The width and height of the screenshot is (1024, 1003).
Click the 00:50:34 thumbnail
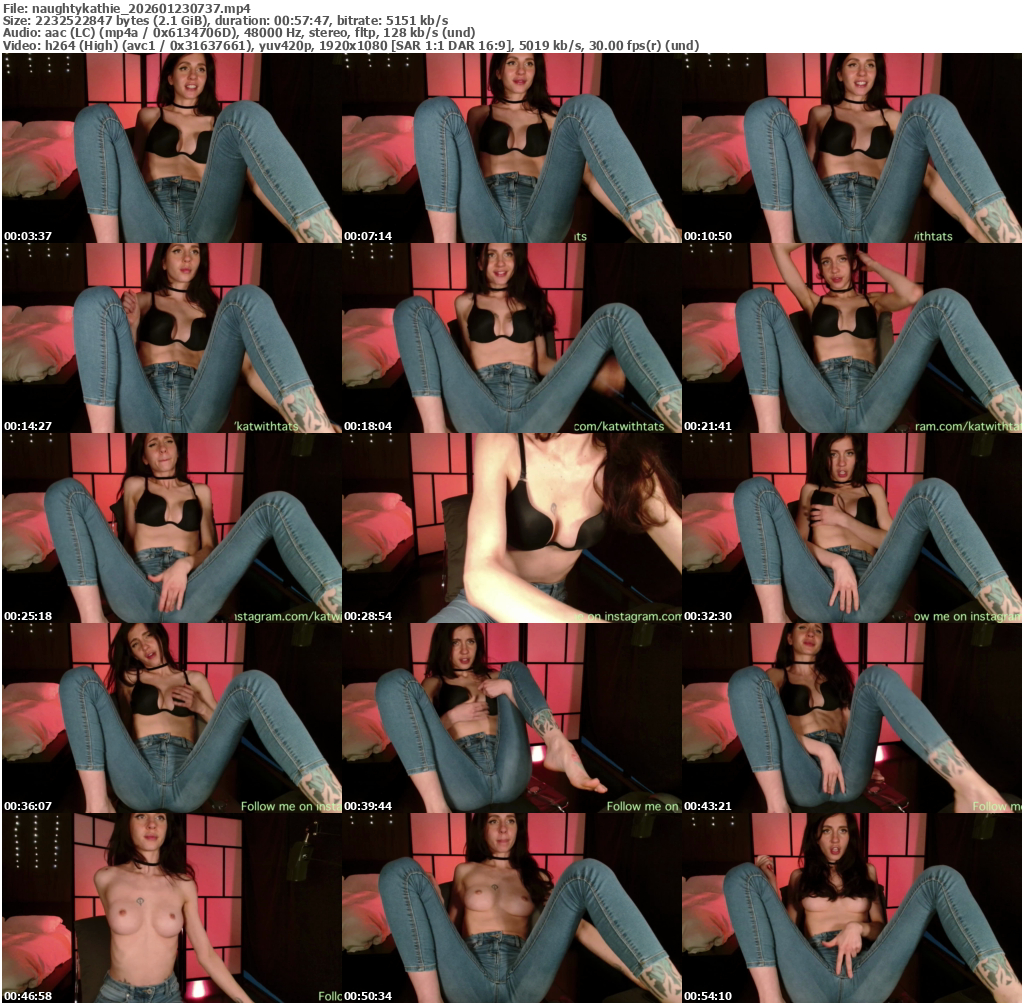[x=511, y=908]
